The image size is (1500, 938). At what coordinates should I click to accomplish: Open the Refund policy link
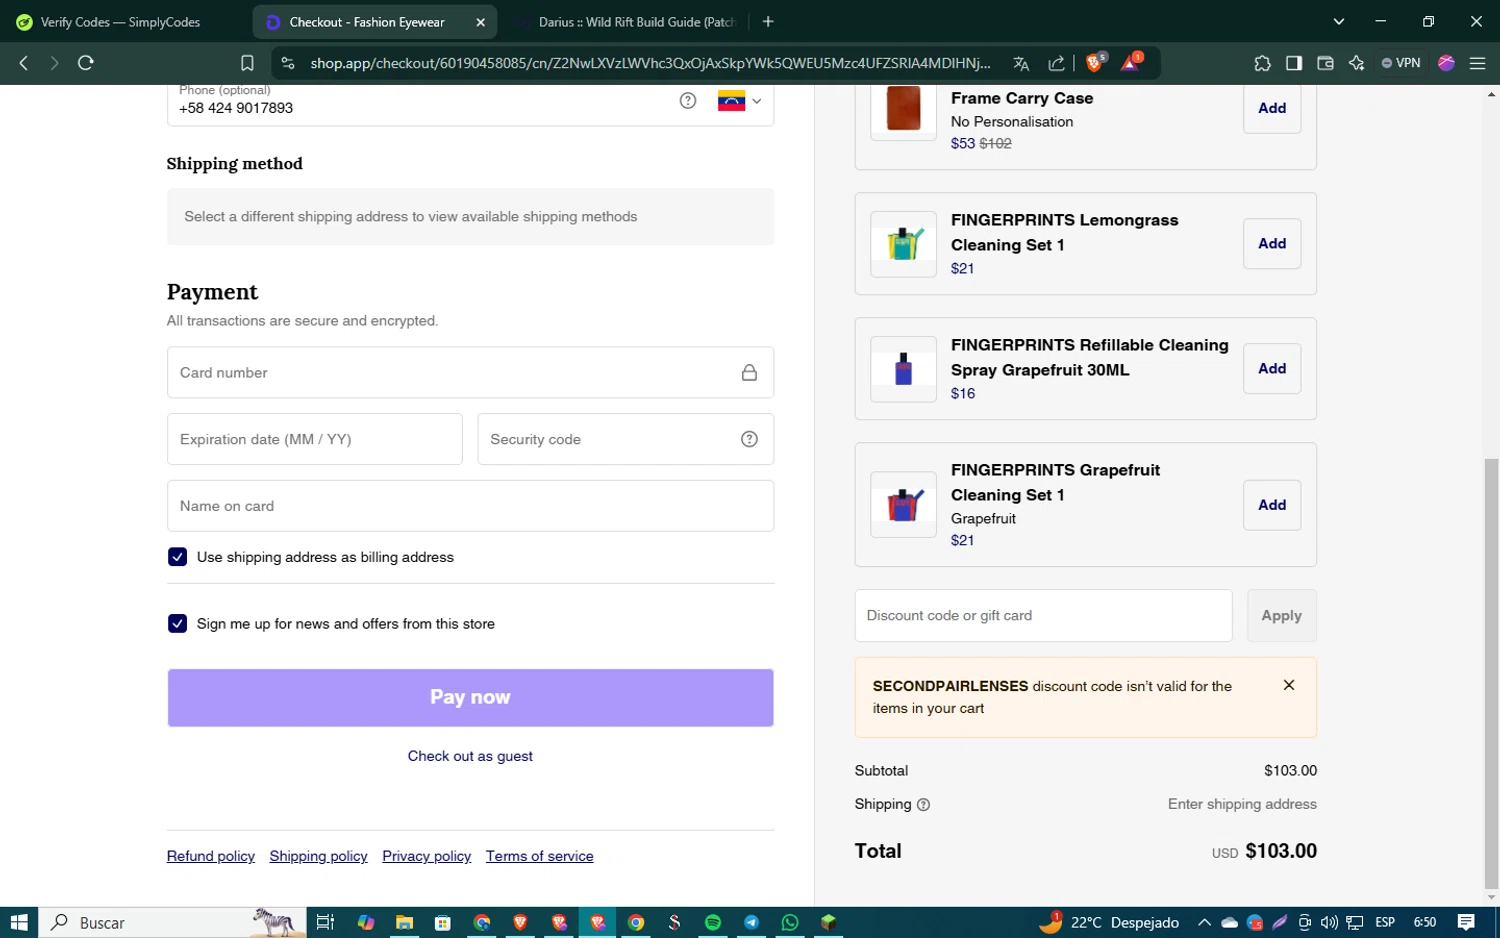211,856
